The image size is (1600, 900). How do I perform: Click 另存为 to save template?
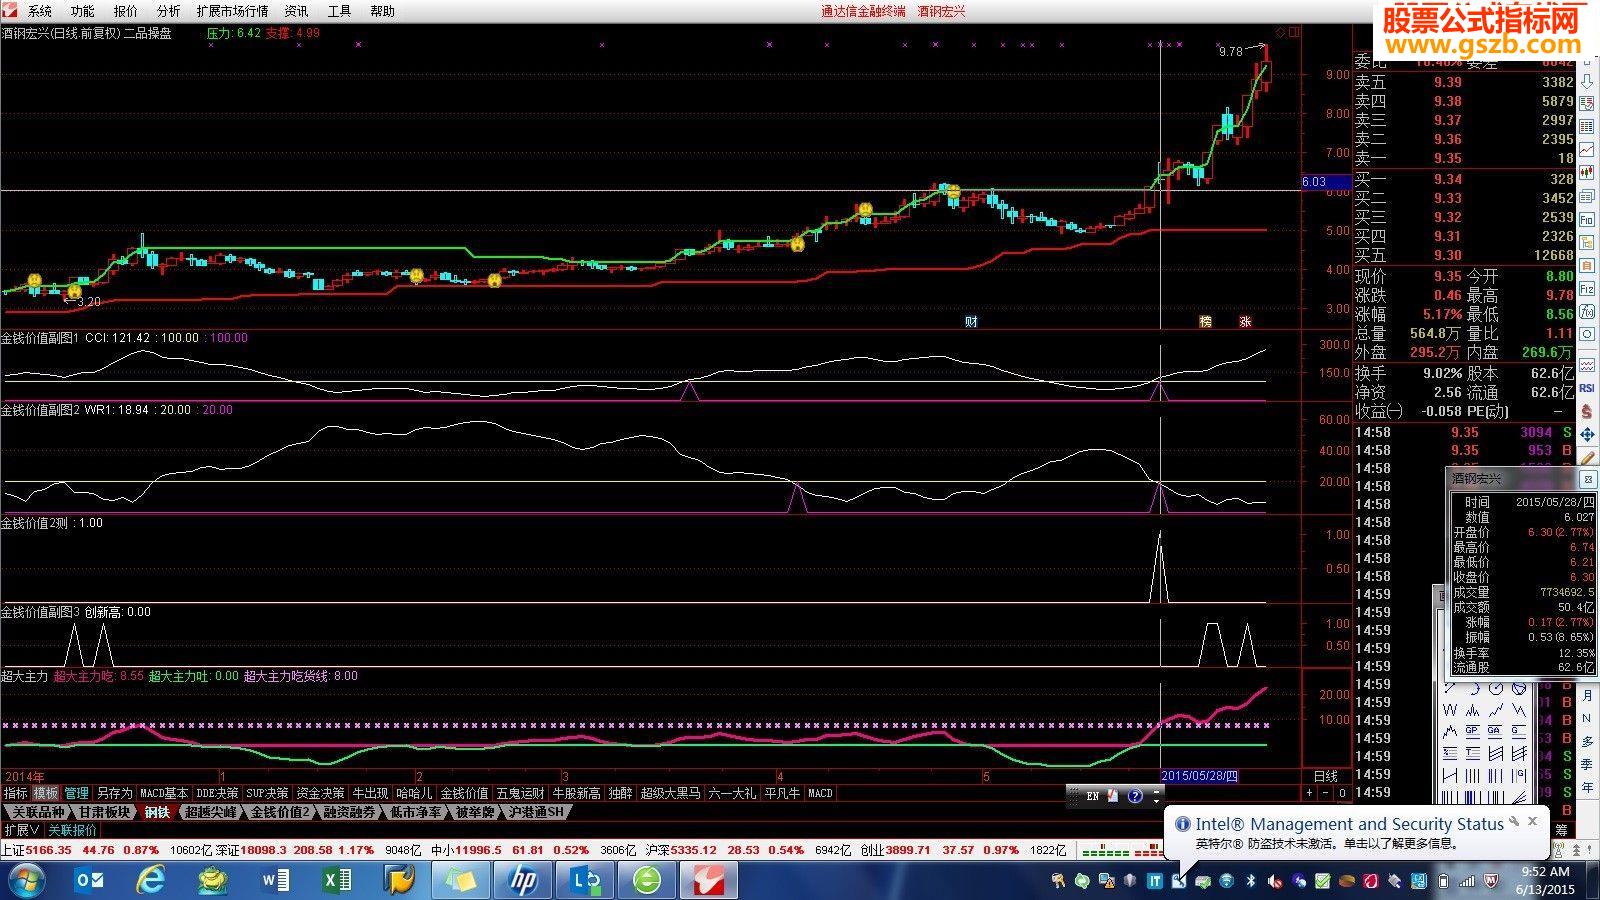114,793
